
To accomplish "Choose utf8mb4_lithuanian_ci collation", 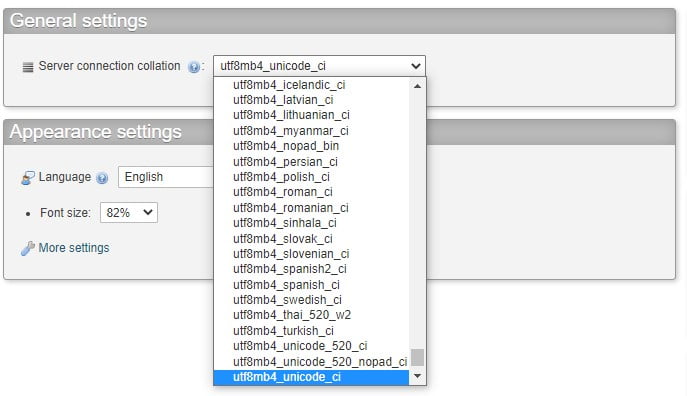I will click(311, 115).
